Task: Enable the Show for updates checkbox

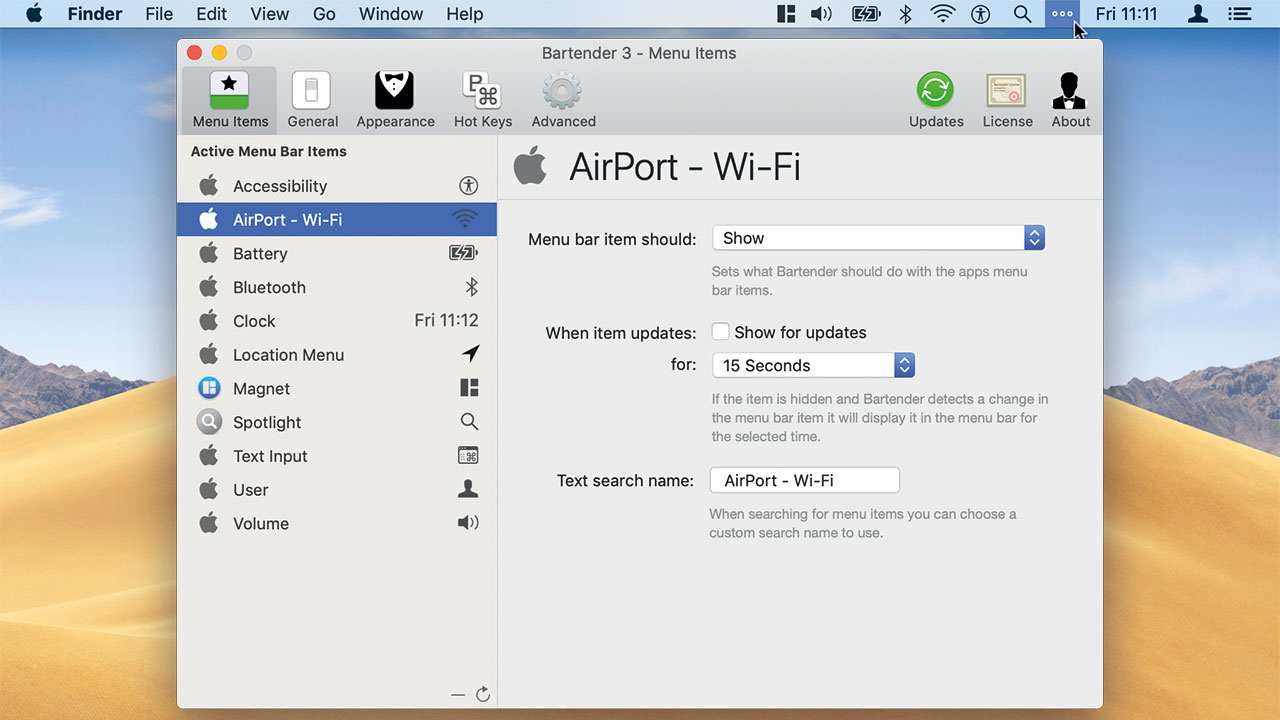Action: pyautogui.click(x=720, y=332)
